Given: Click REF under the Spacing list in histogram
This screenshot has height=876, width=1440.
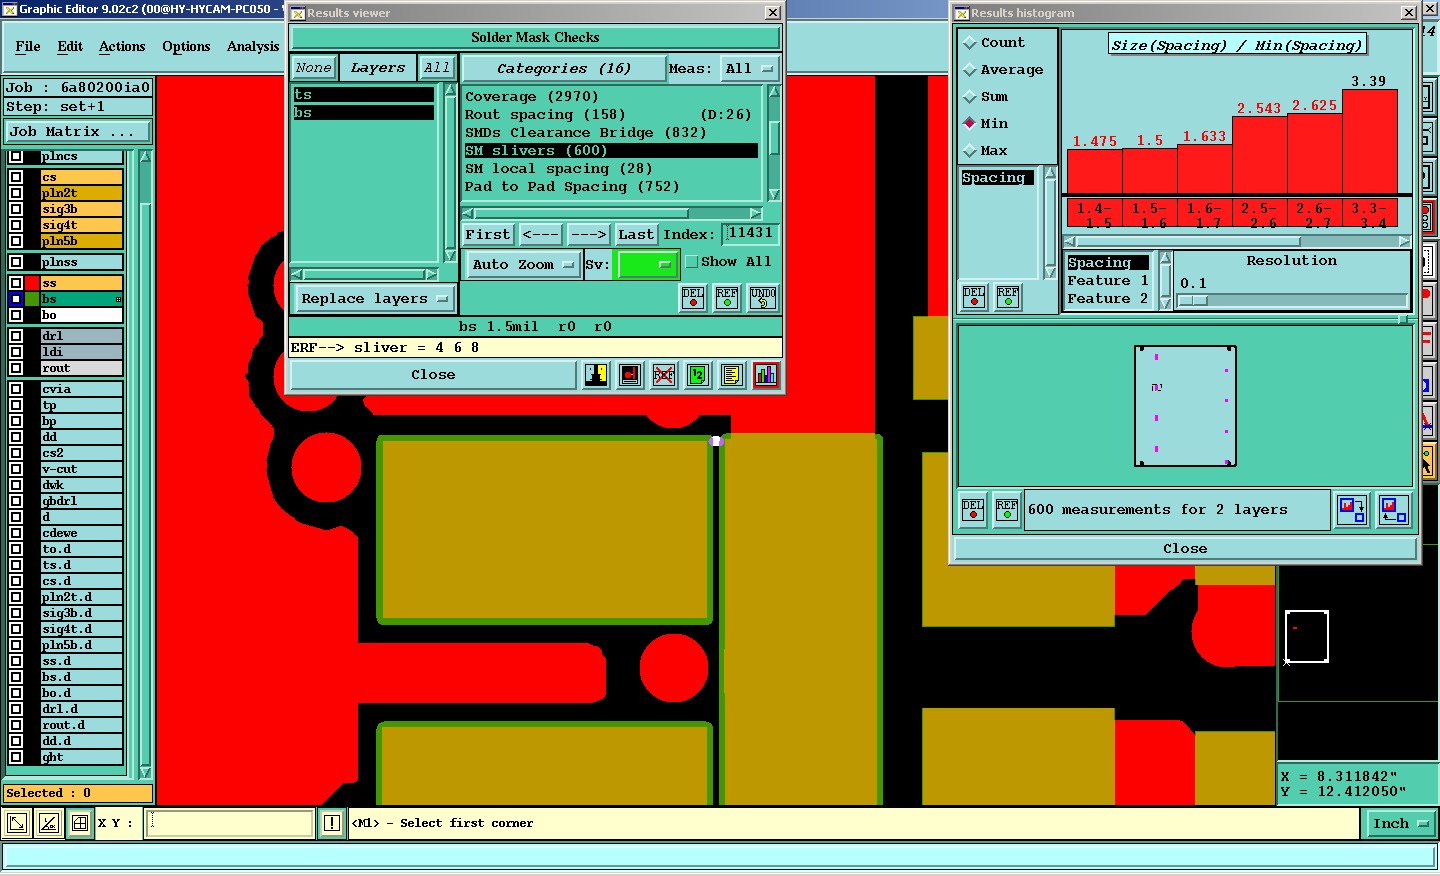Looking at the screenshot, I should point(1008,297).
